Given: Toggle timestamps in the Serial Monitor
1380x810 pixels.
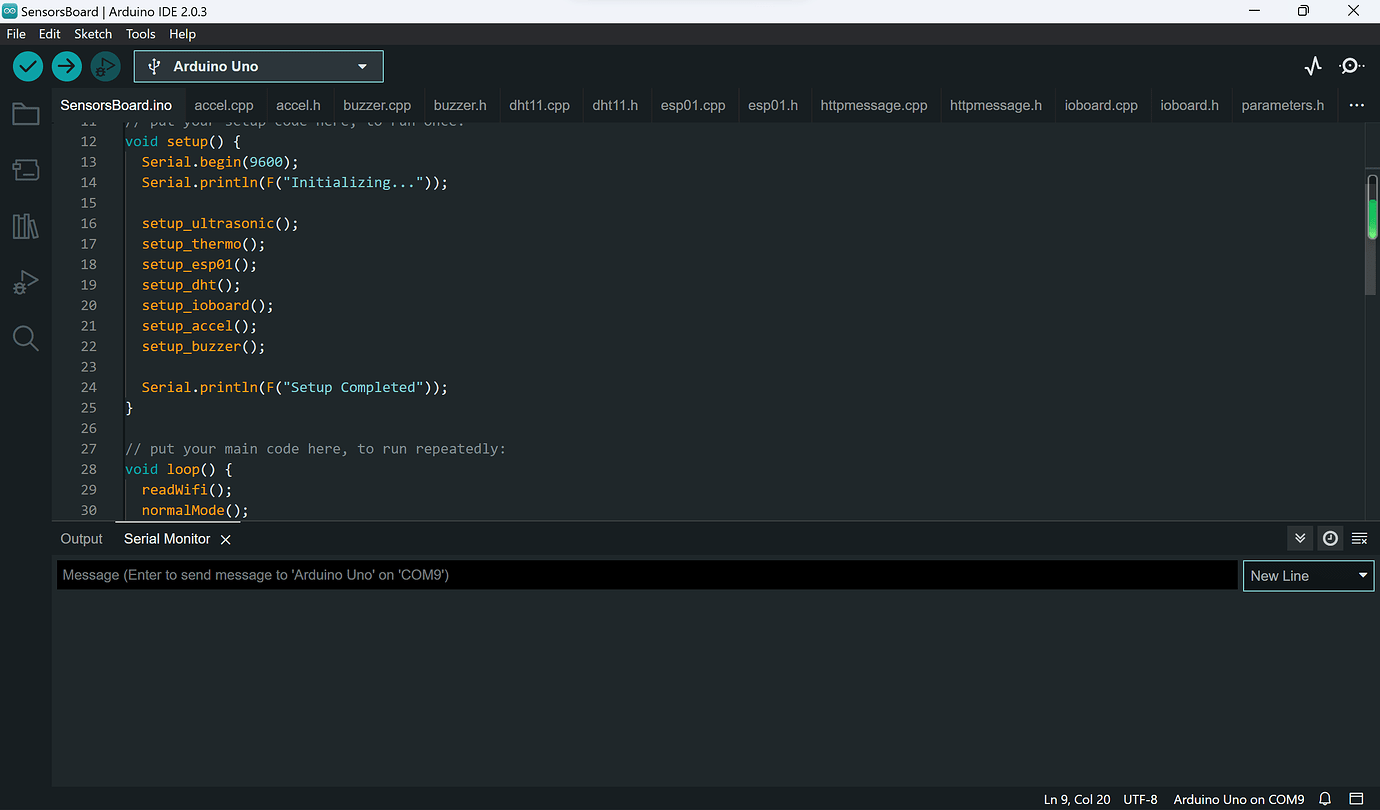Looking at the screenshot, I should (1330, 538).
